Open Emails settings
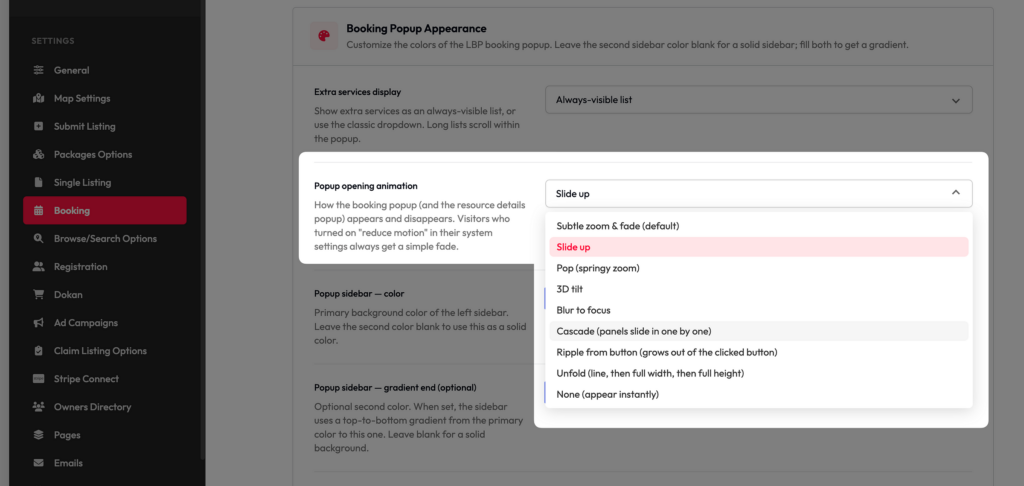The width and height of the screenshot is (1024, 486). (x=104, y=463)
